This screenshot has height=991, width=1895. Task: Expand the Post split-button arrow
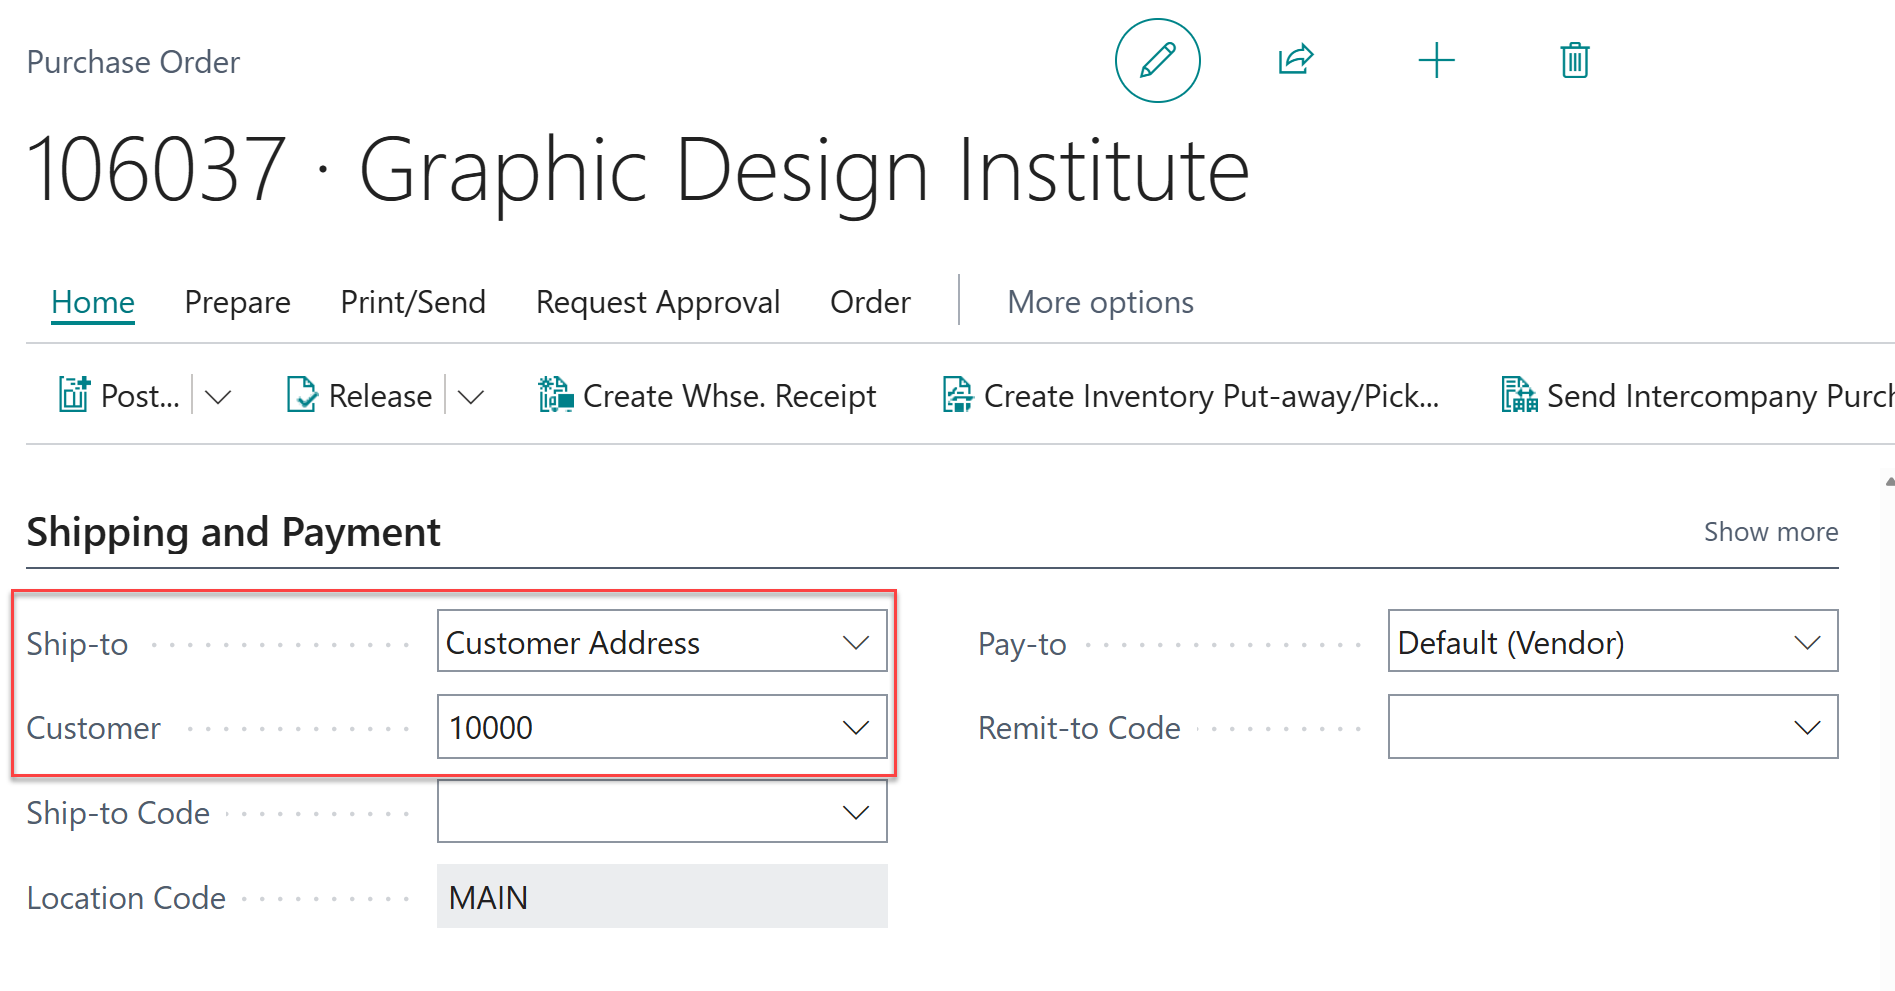click(218, 397)
